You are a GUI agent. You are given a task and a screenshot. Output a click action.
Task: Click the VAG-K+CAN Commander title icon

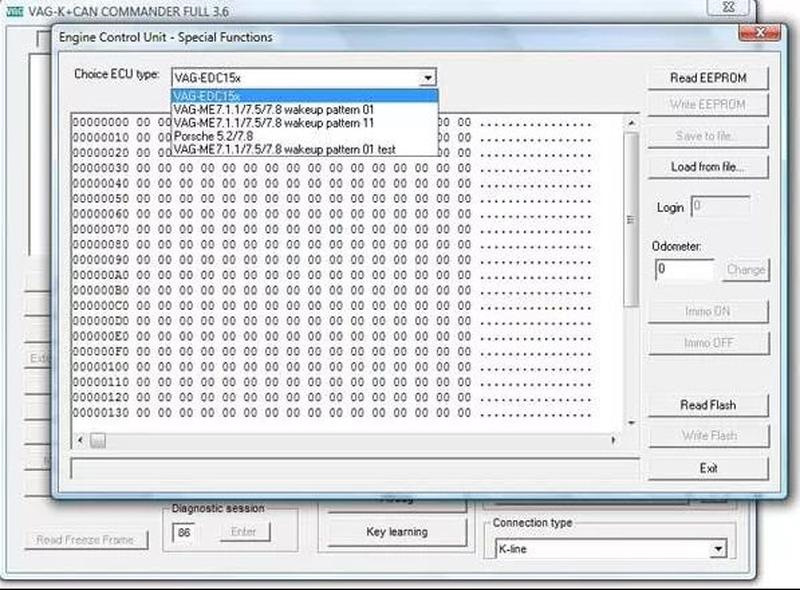(14, 11)
